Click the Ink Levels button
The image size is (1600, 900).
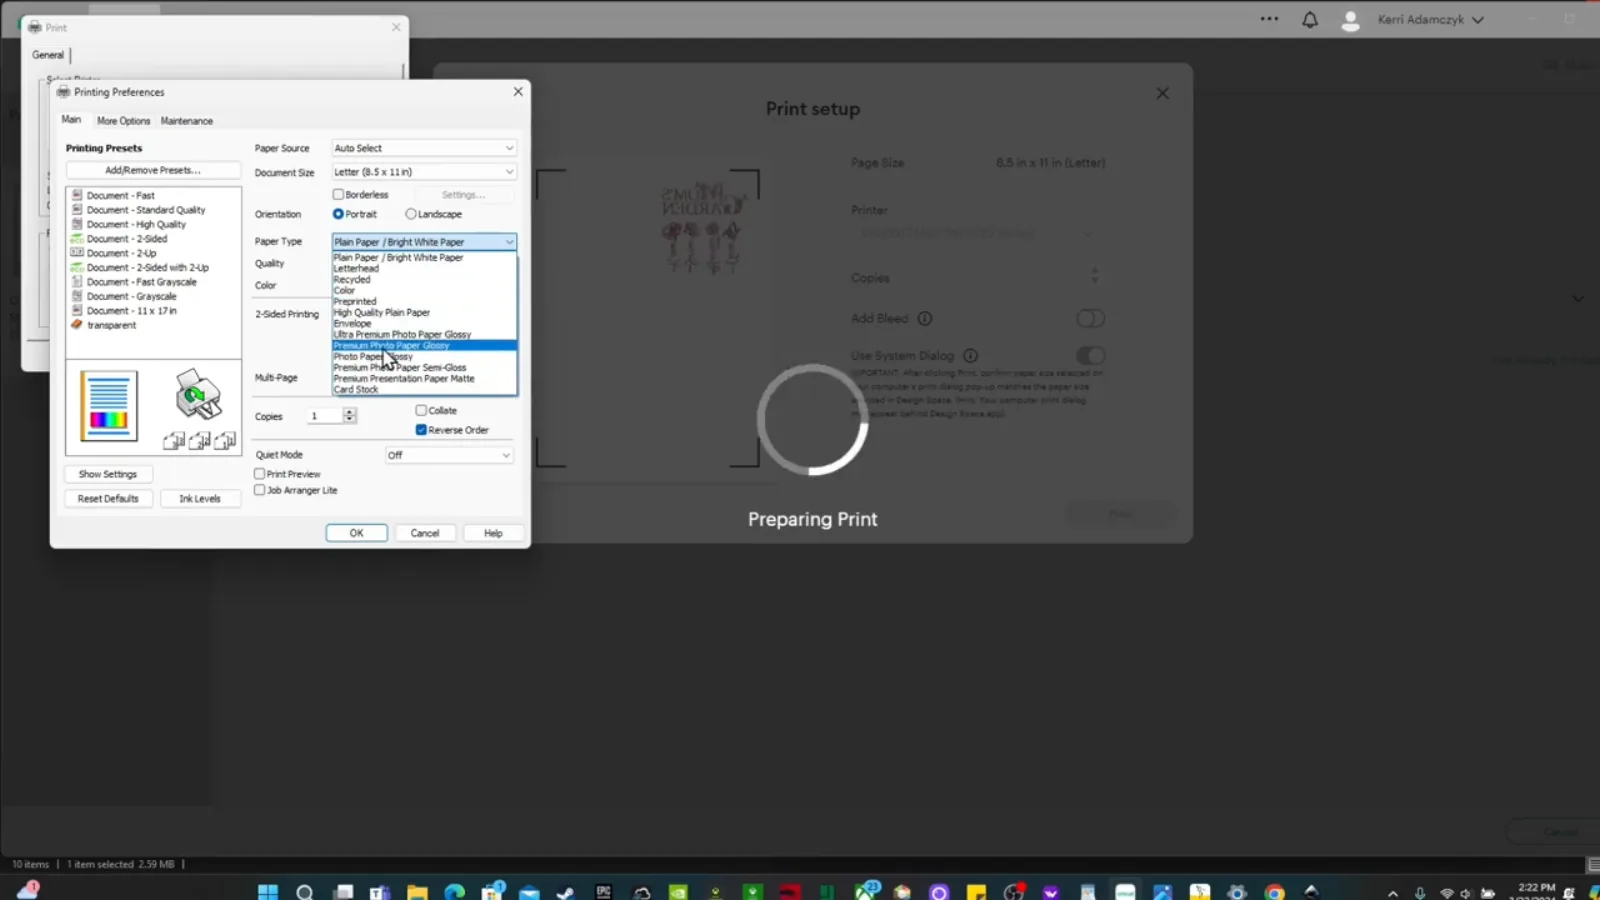(200, 499)
